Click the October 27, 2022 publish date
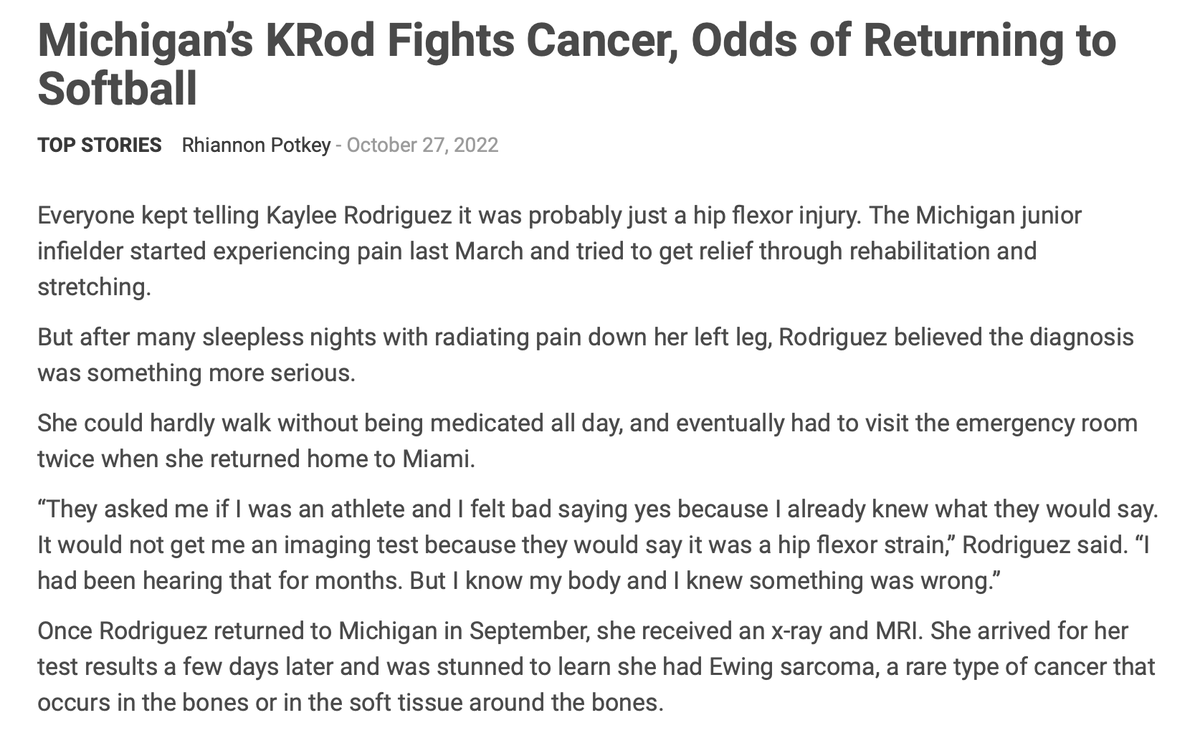Image resolution: width=1200 pixels, height=738 pixels. 422,145
